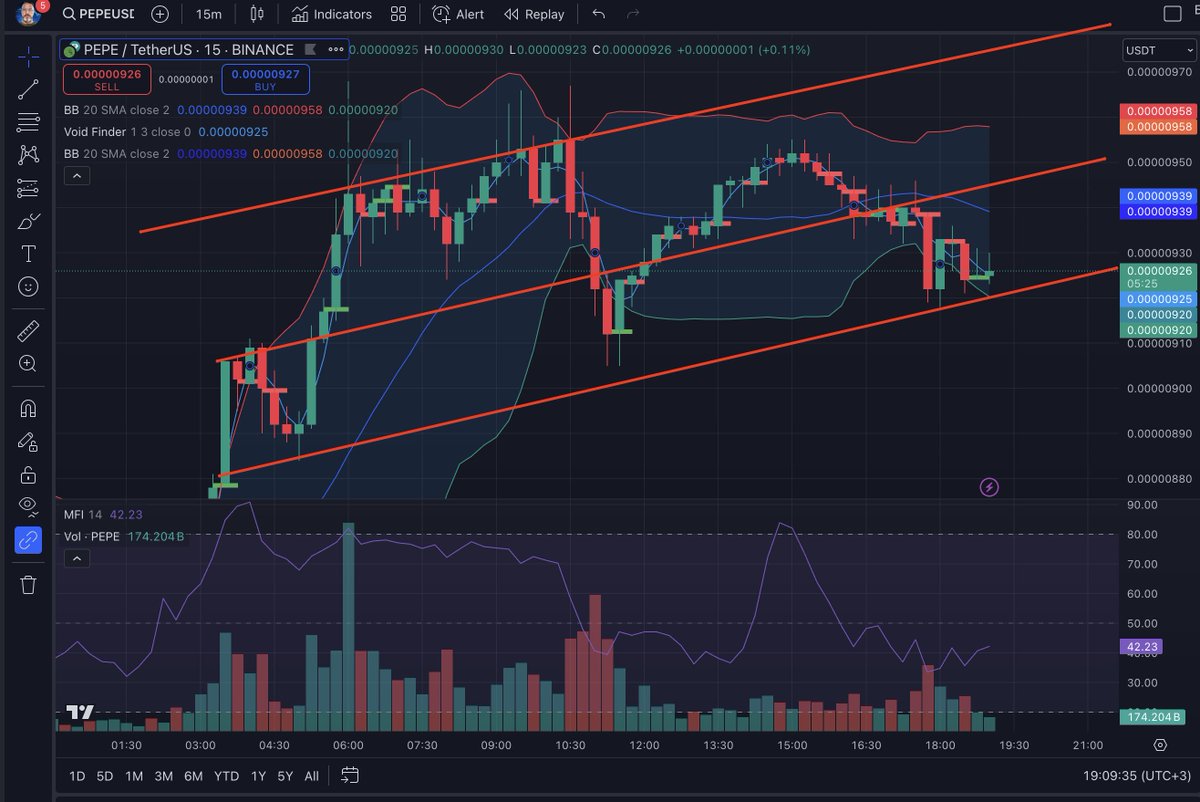The height and width of the screenshot is (802, 1200).
Task: Lock all drawing tools
Action: tap(28, 474)
